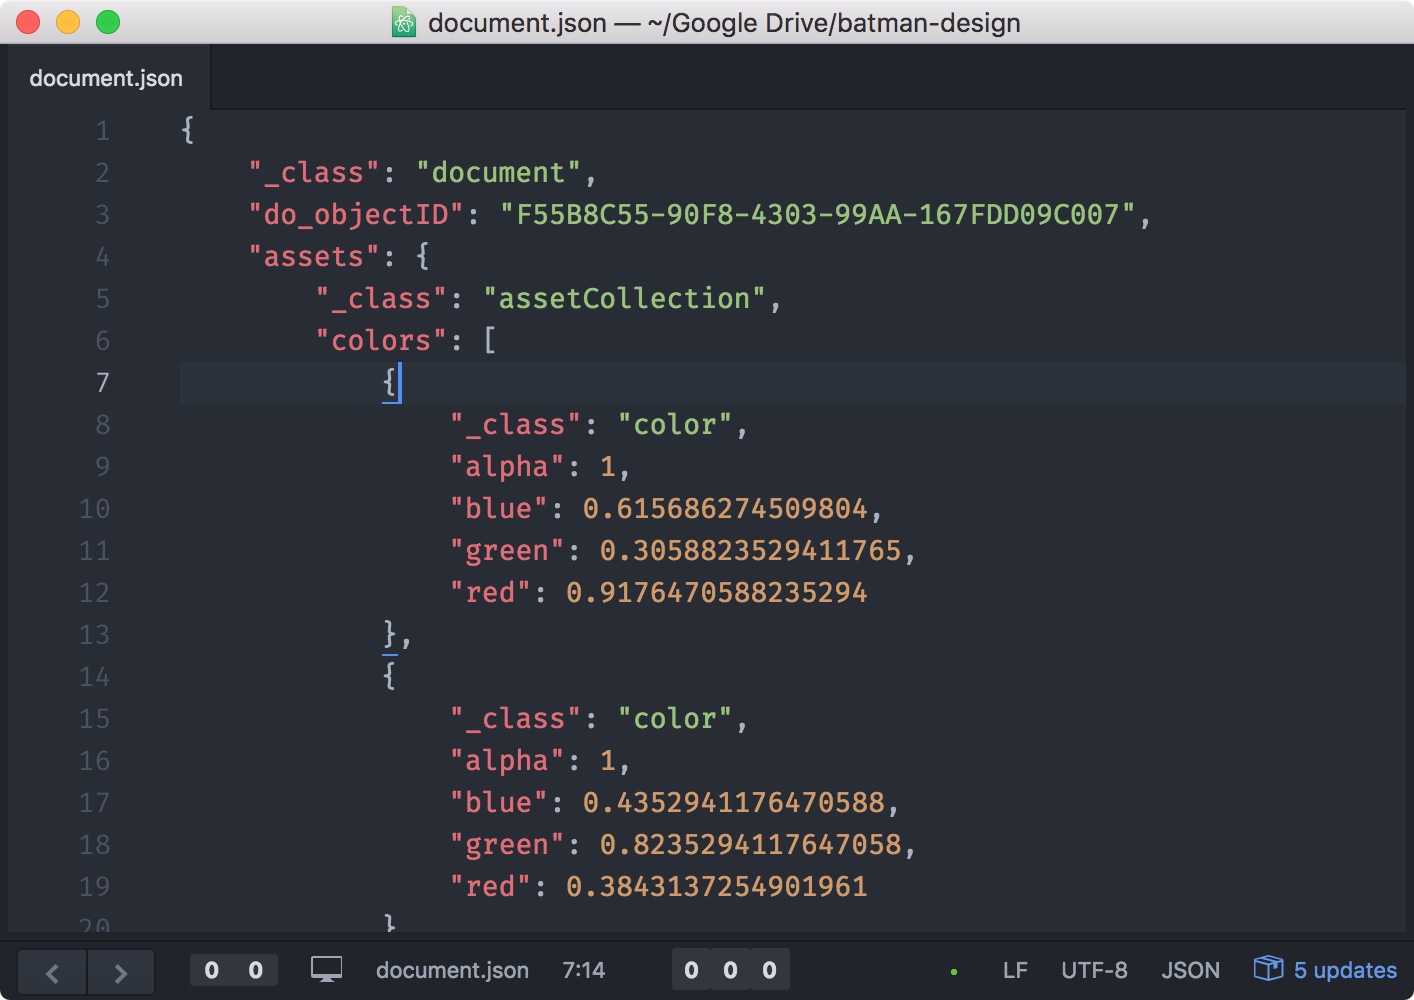This screenshot has height=1000, width=1414.
Task: Open the UTF-8 encoding selector
Action: (1094, 969)
